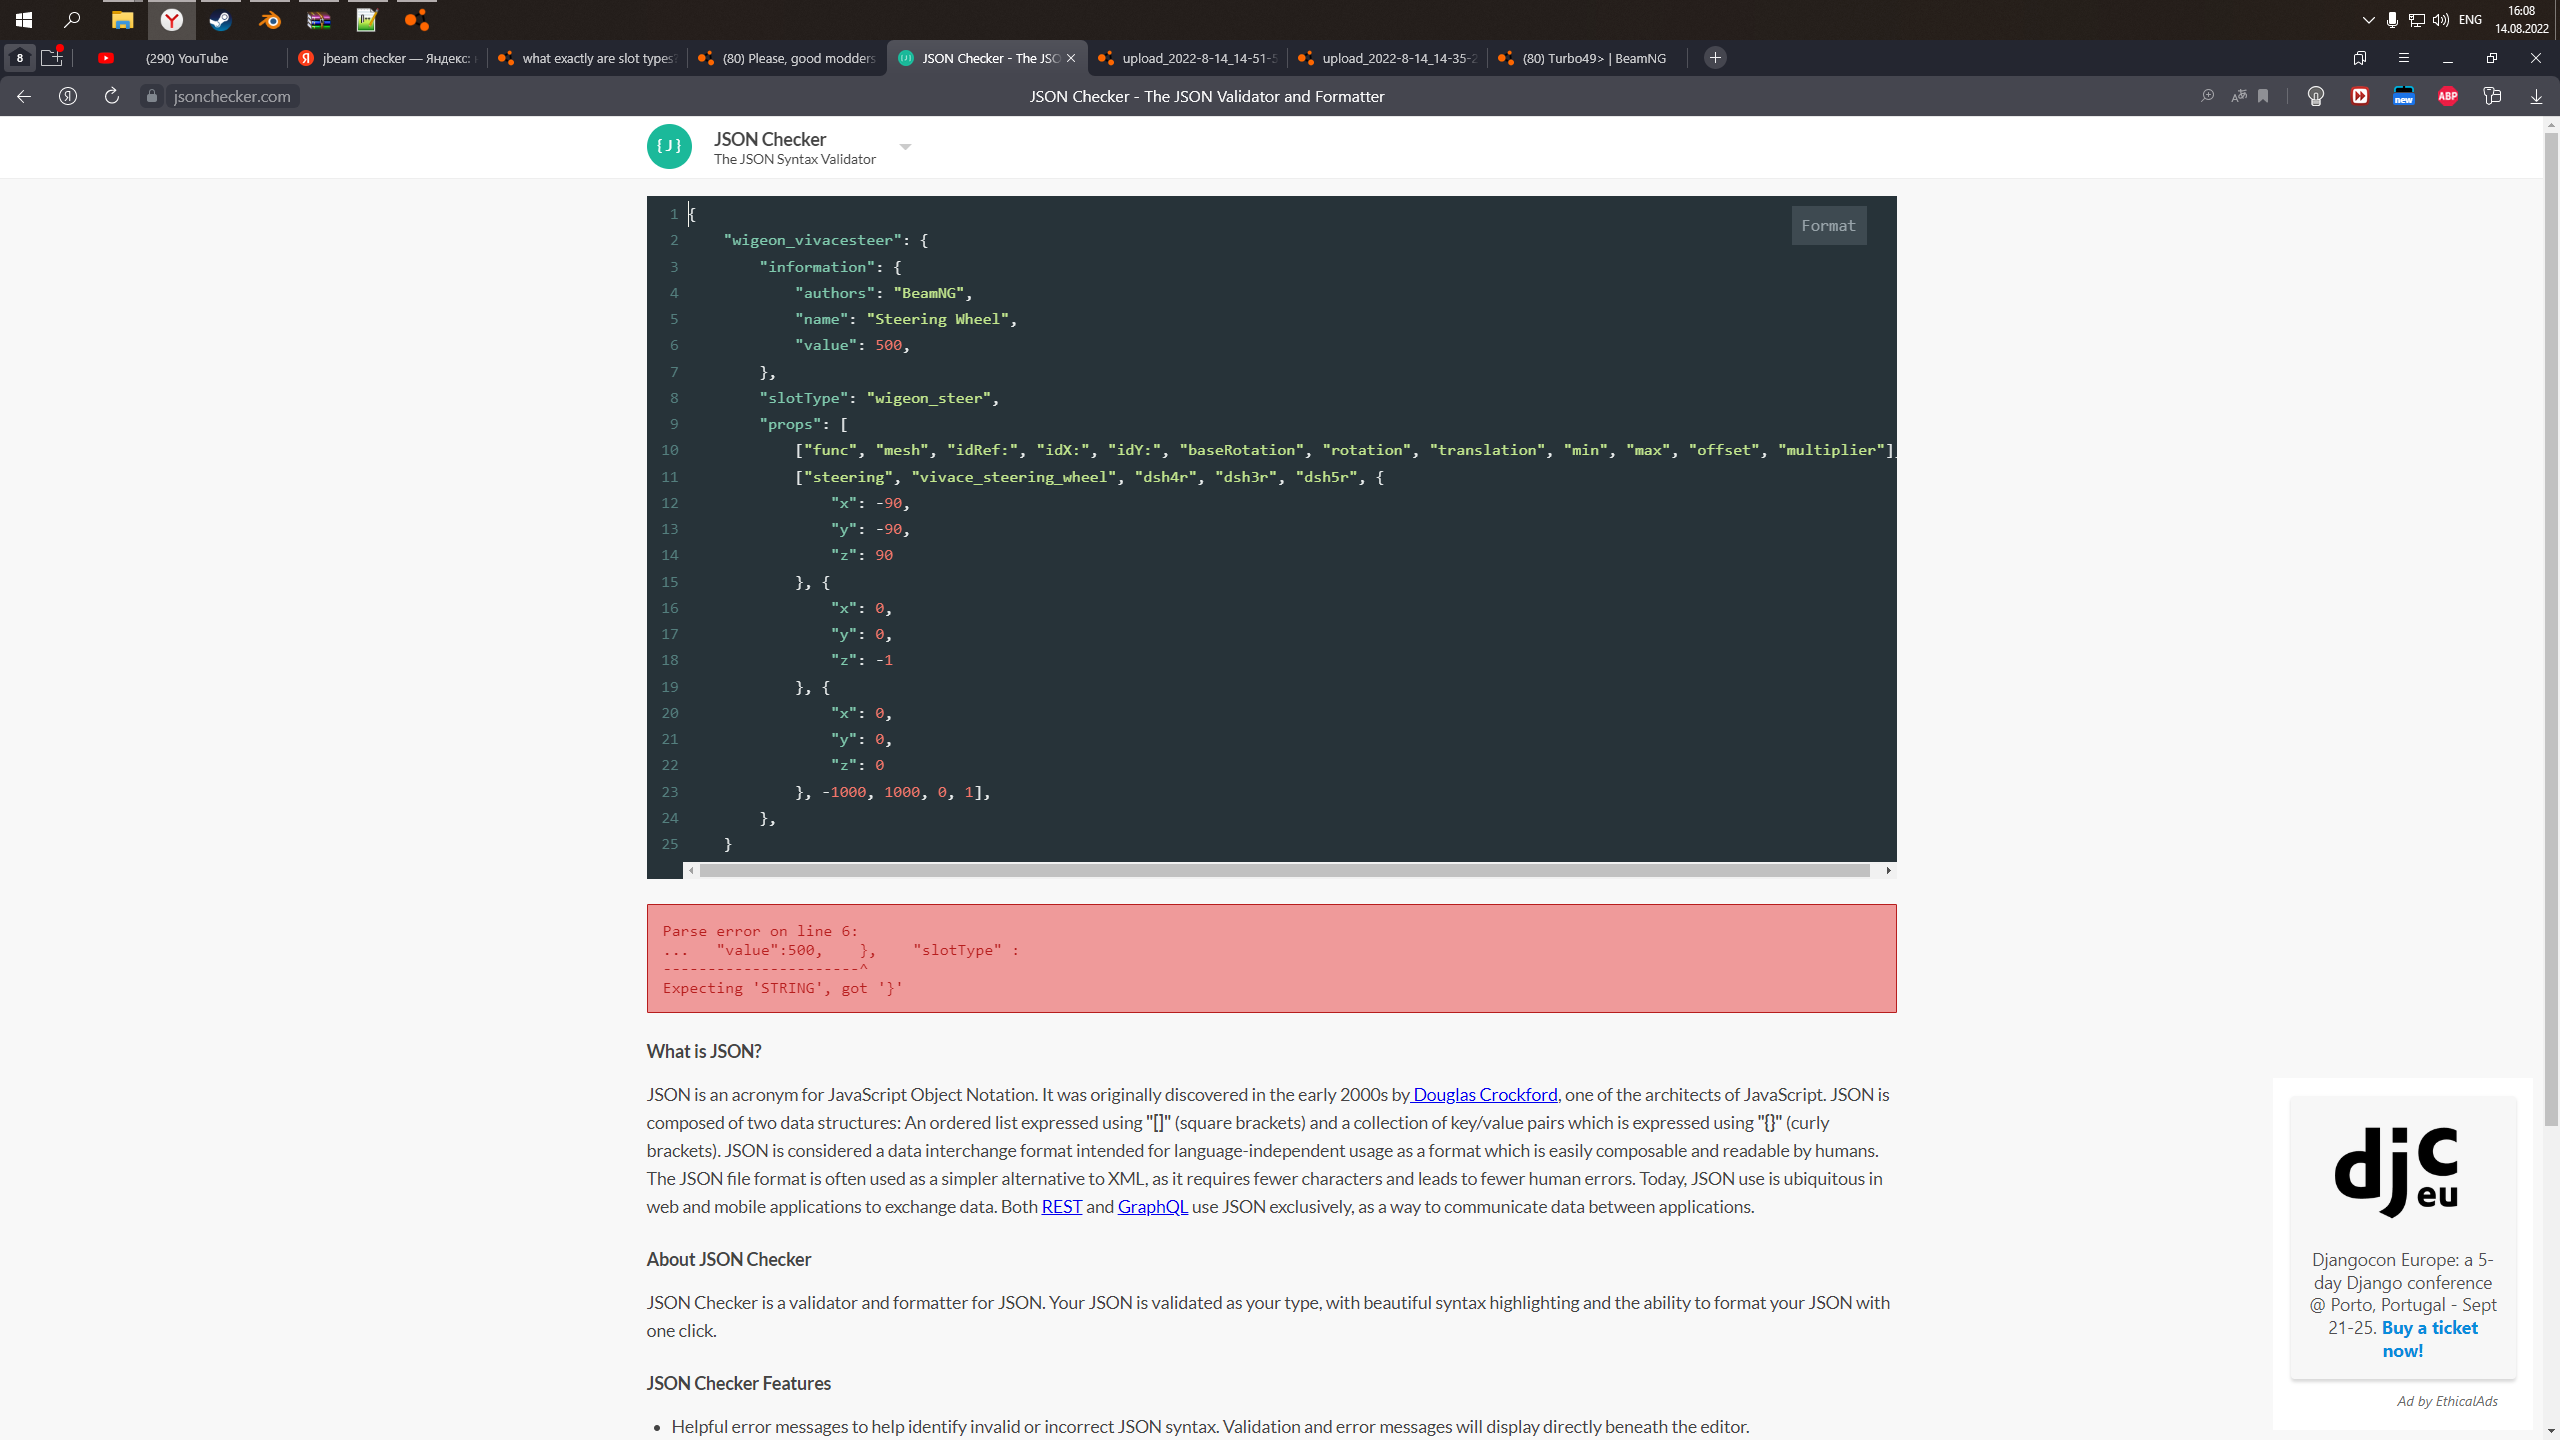Open the GraphQL link

tap(1152, 1207)
